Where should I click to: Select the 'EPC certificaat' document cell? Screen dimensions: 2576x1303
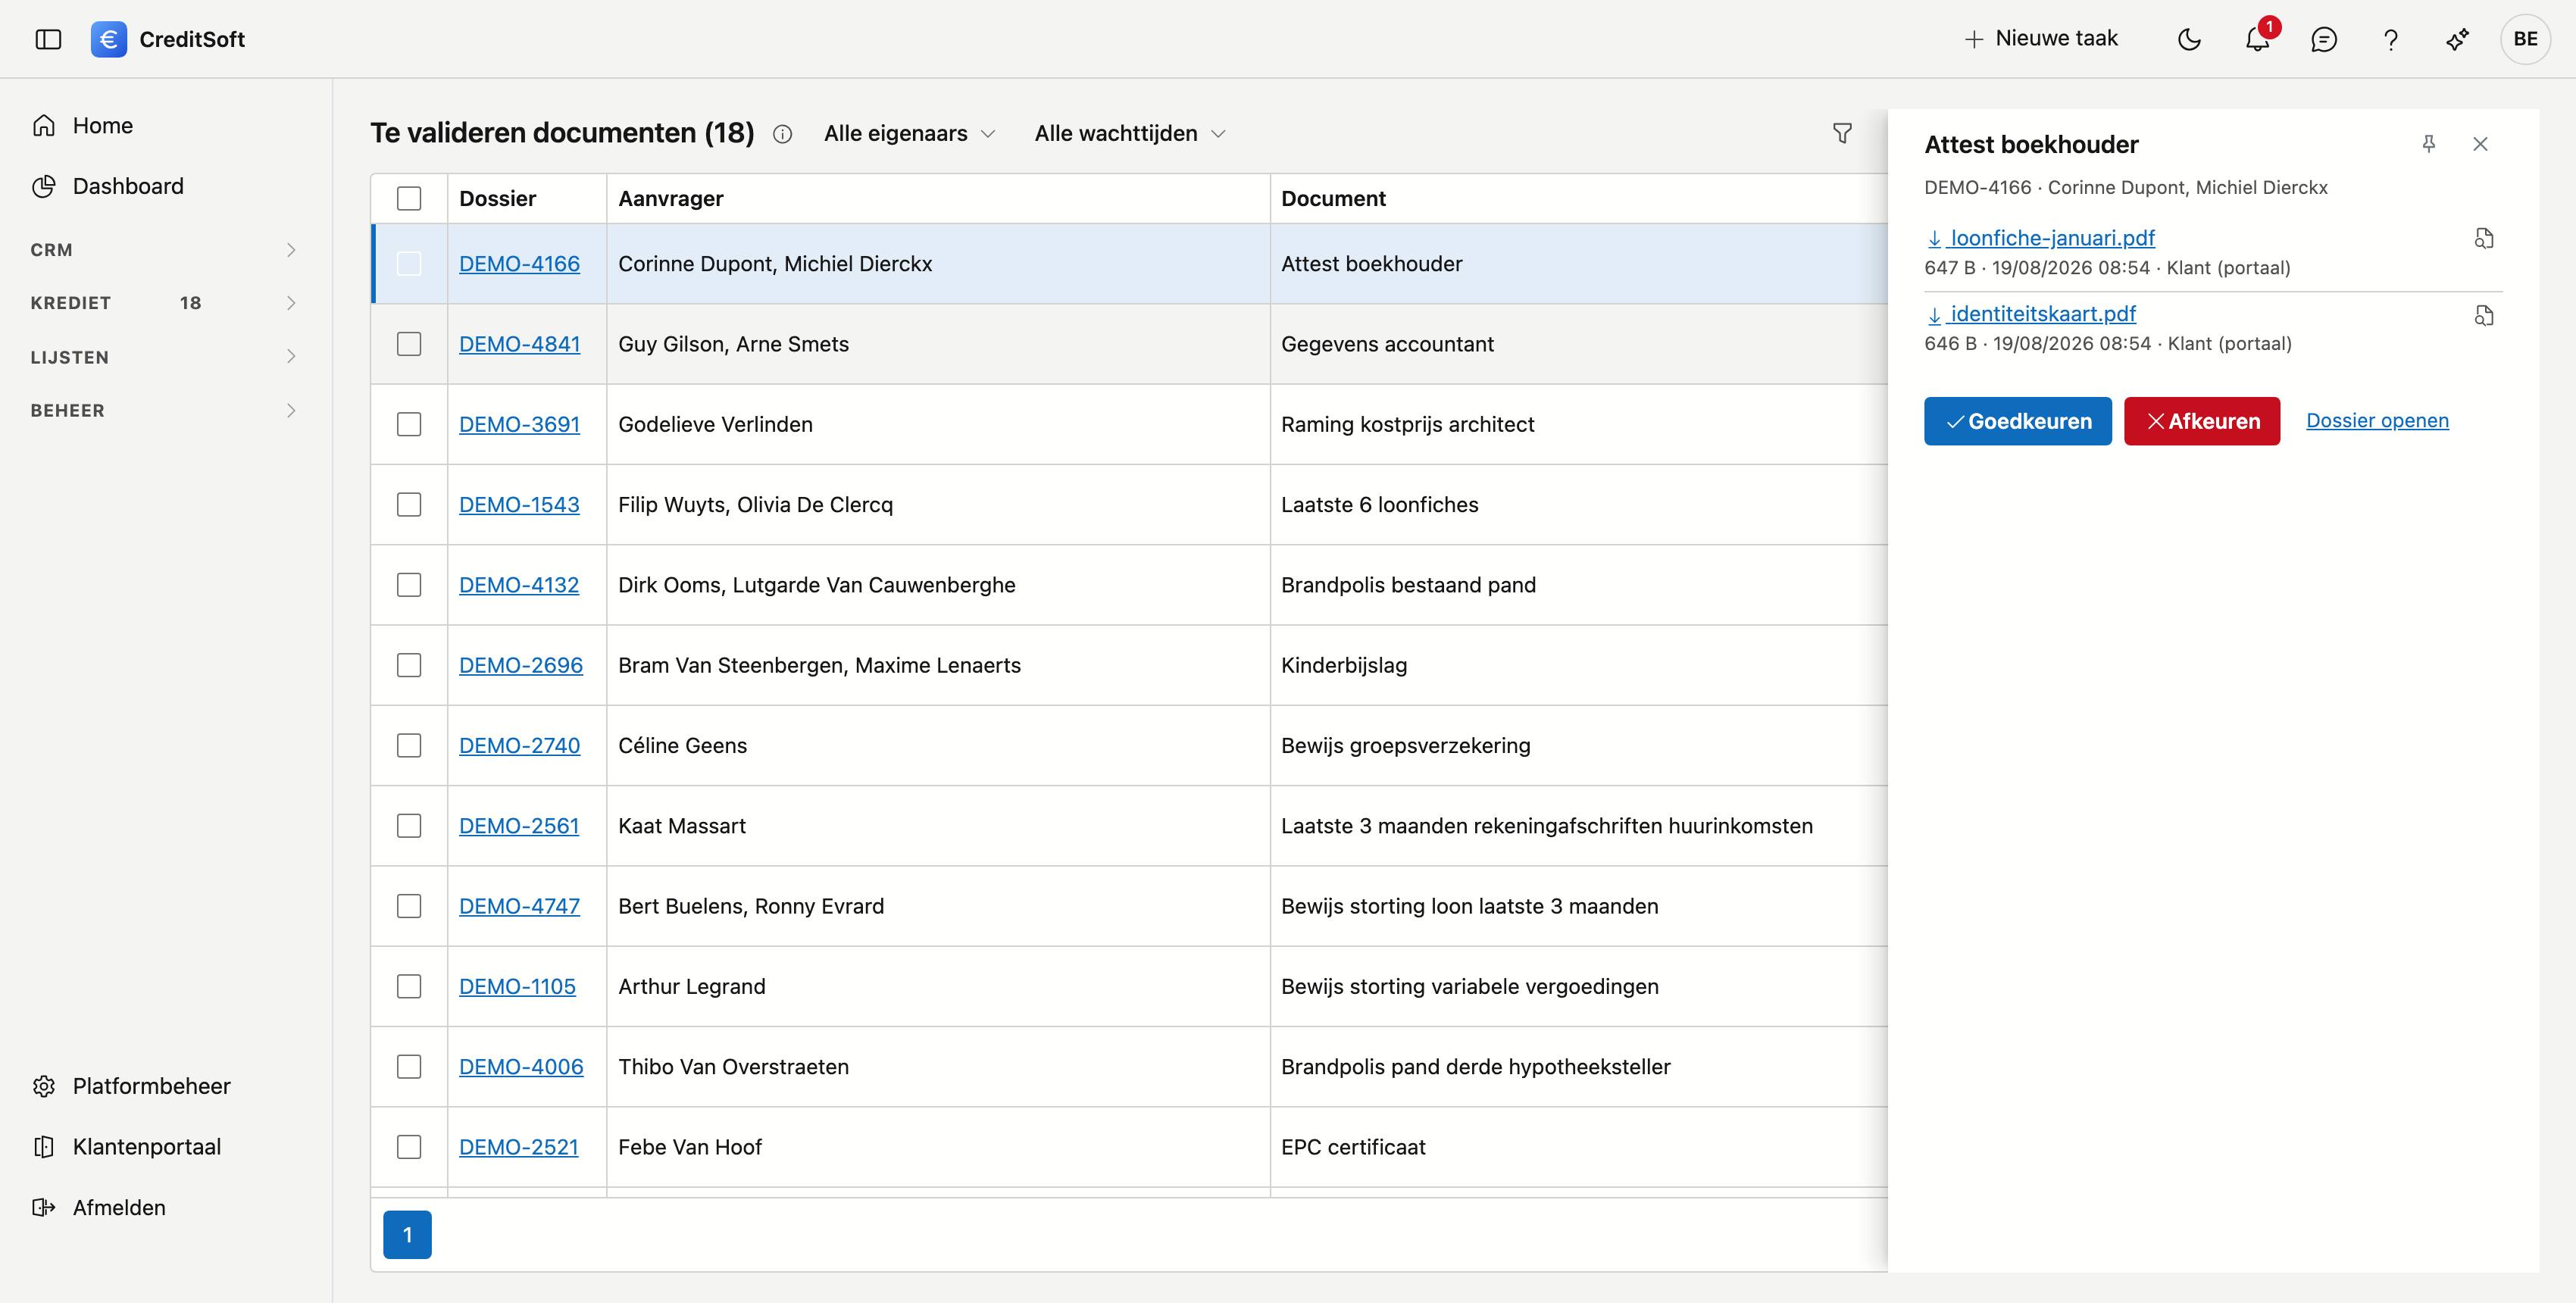click(x=1578, y=1147)
